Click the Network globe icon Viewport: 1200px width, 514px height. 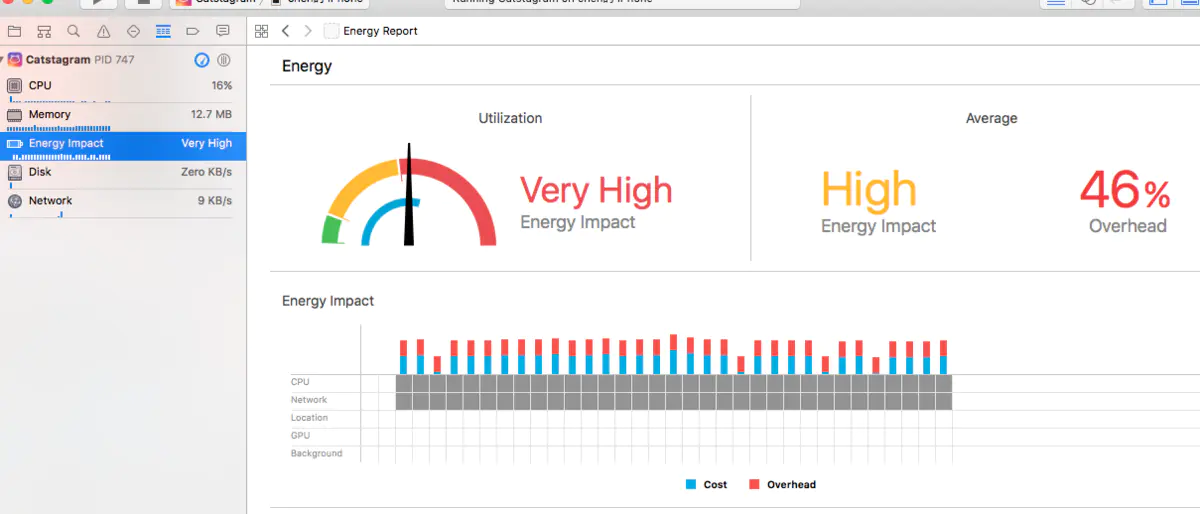coord(14,201)
